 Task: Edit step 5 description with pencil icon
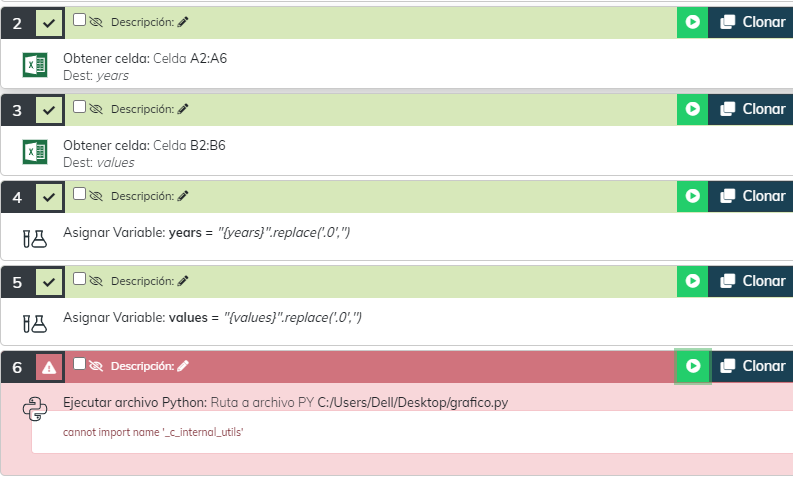[182, 281]
